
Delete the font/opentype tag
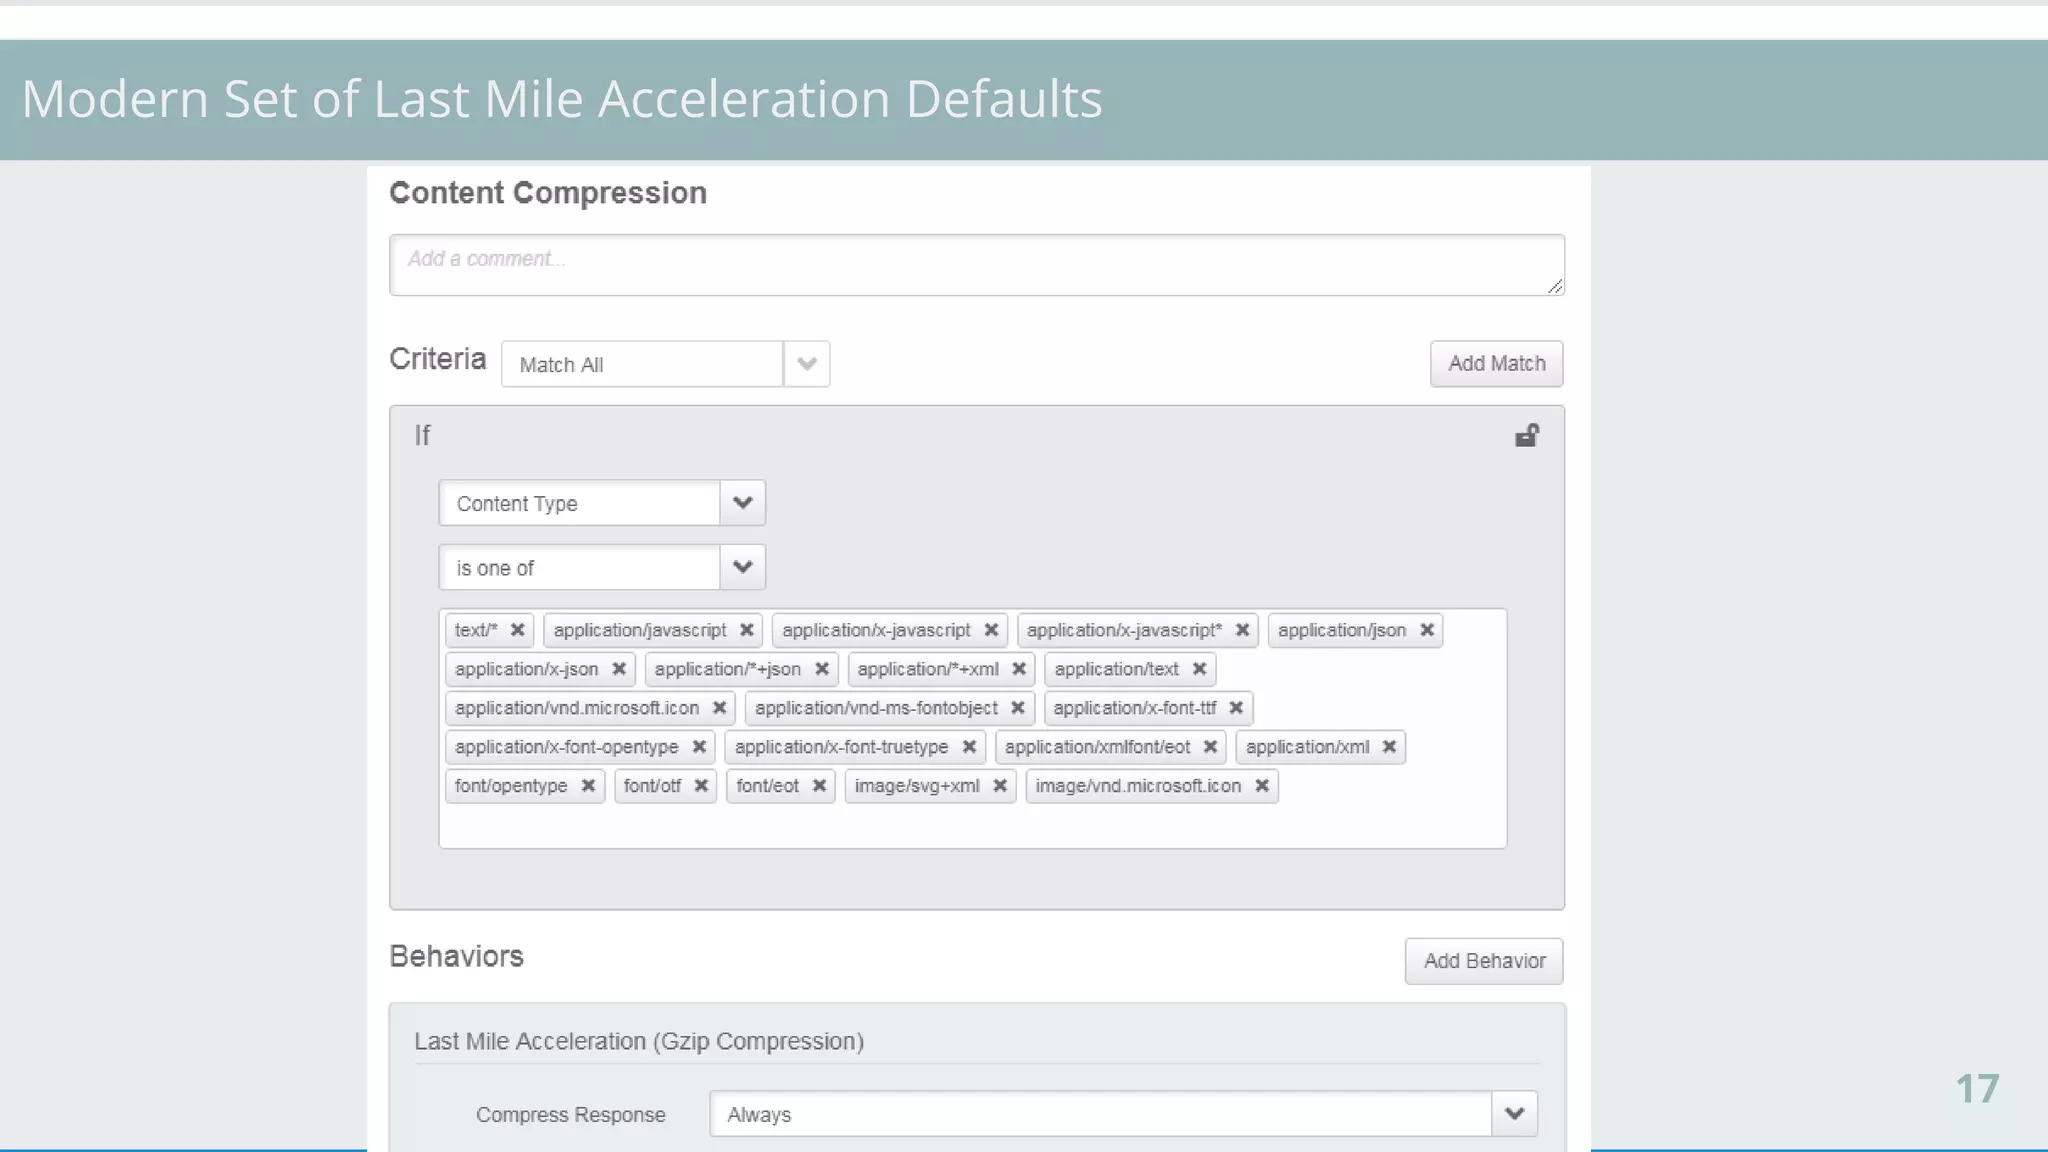click(588, 786)
